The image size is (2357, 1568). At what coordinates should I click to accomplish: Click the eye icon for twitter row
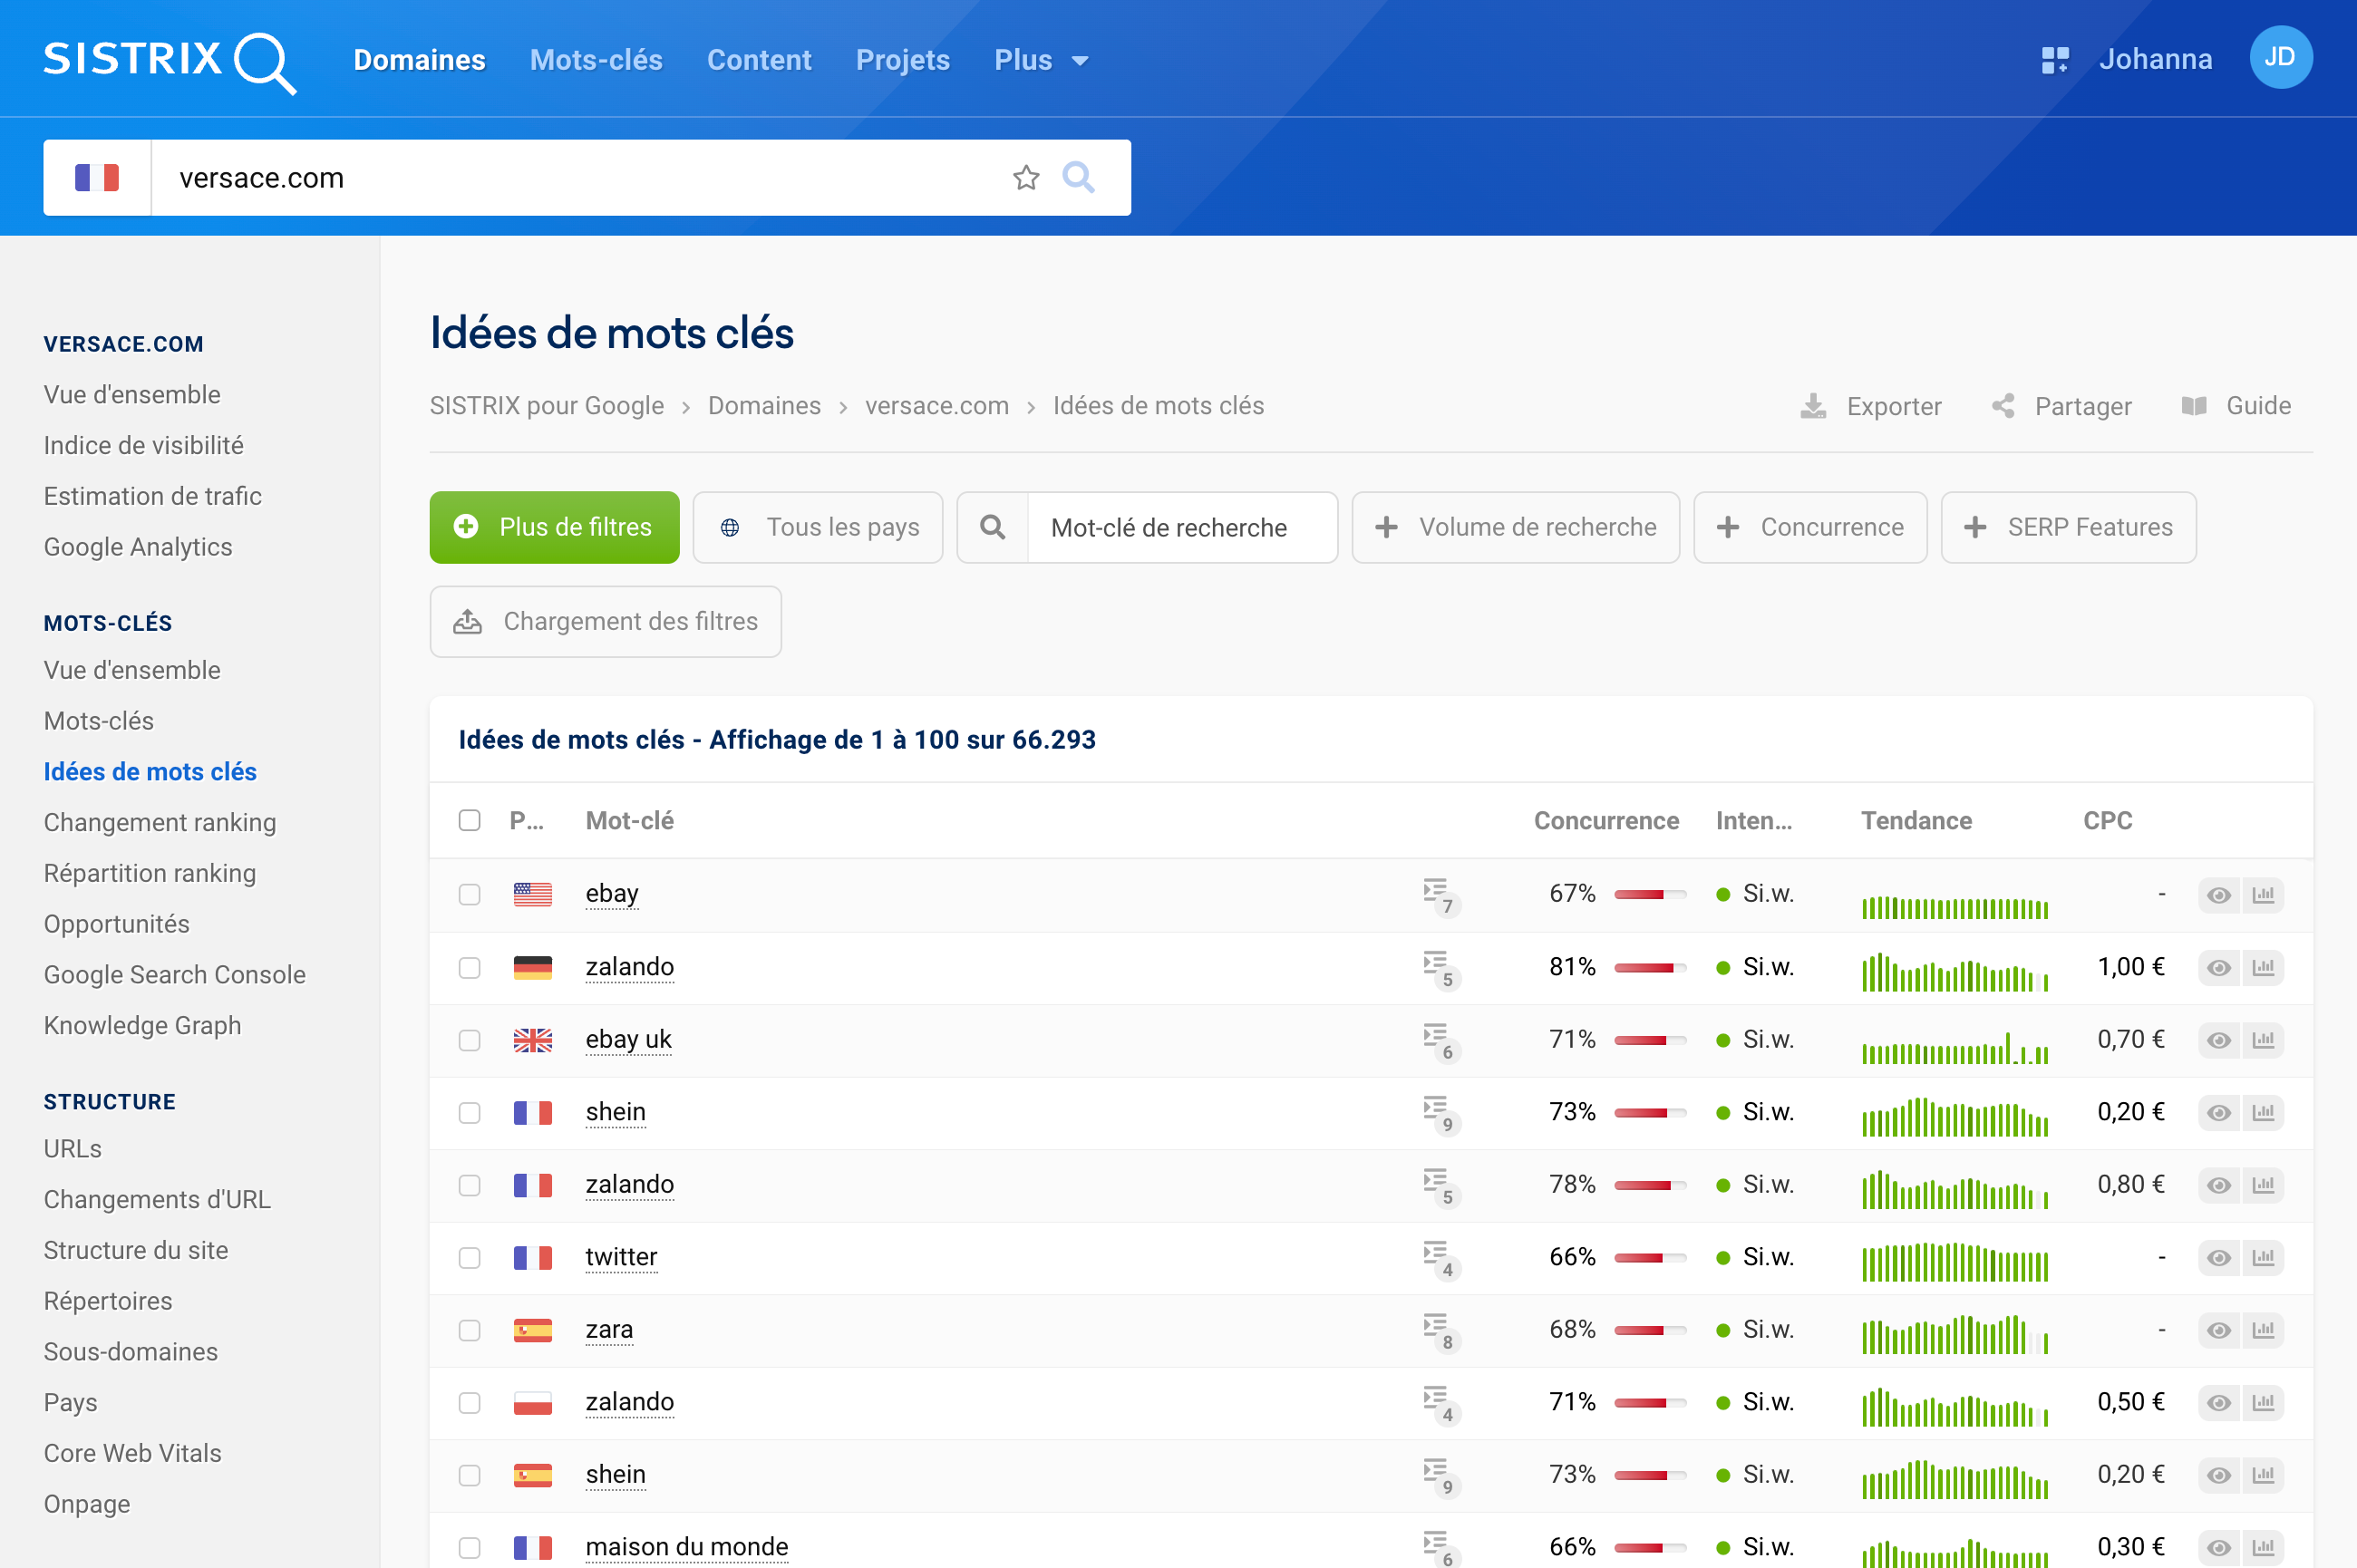2218,1258
